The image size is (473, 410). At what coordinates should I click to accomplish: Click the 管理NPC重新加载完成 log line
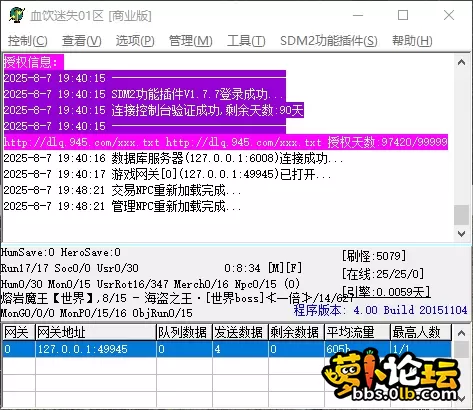click(122, 206)
